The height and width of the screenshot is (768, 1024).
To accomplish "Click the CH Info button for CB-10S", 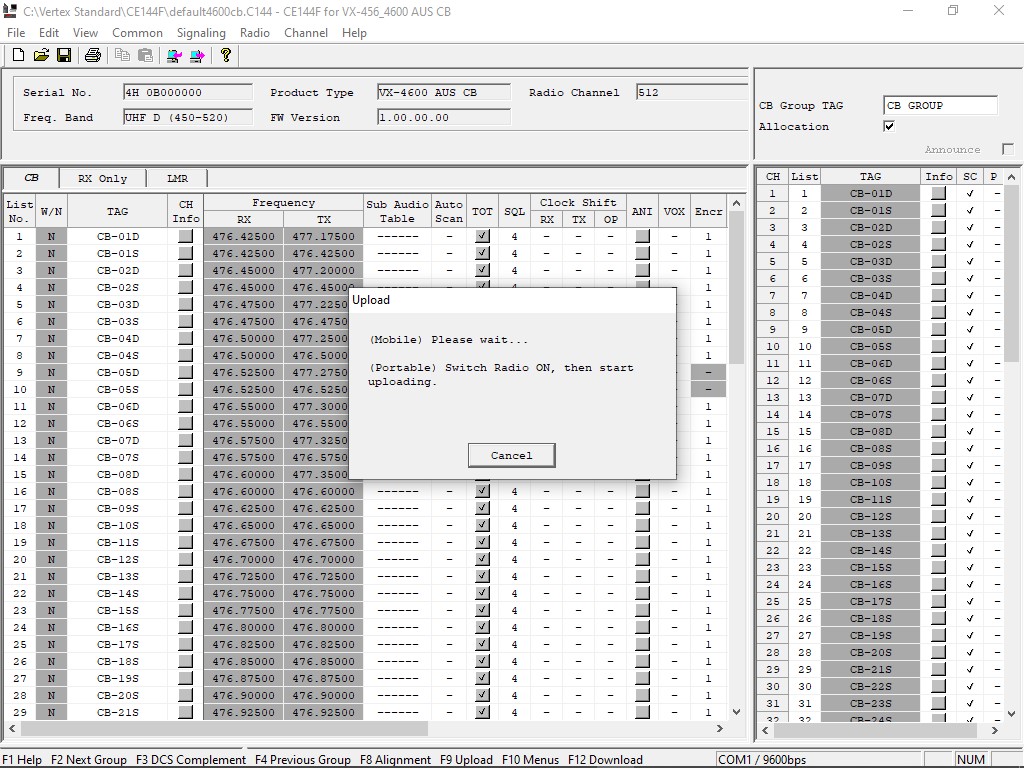I will point(185,525).
